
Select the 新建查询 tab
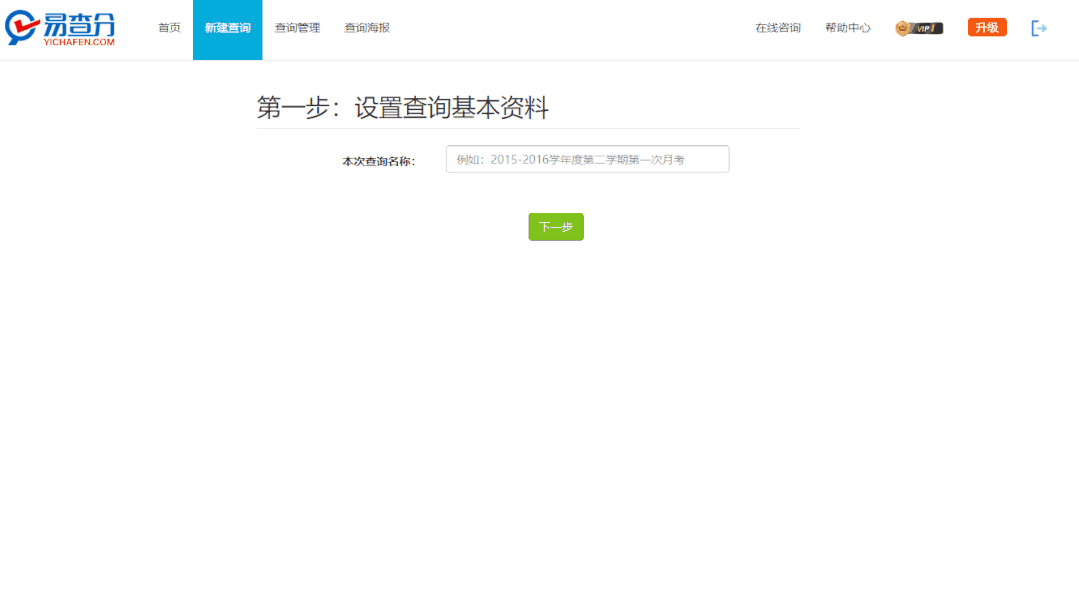(x=228, y=30)
